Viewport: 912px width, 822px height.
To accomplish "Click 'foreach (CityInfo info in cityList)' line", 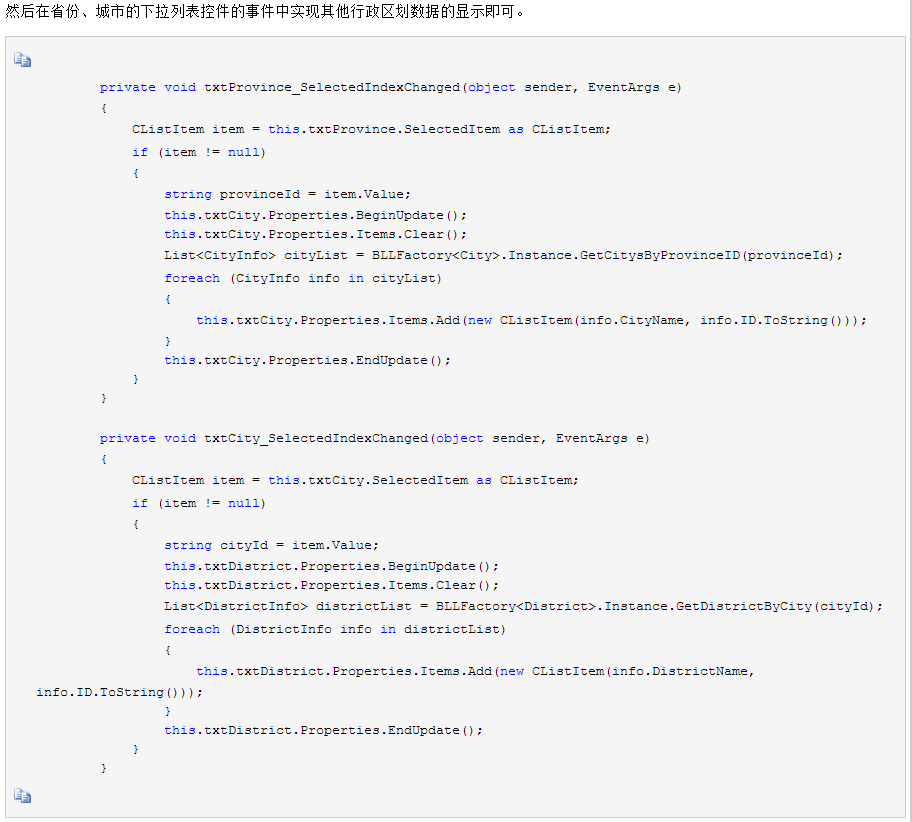I will click(x=303, y=278).
